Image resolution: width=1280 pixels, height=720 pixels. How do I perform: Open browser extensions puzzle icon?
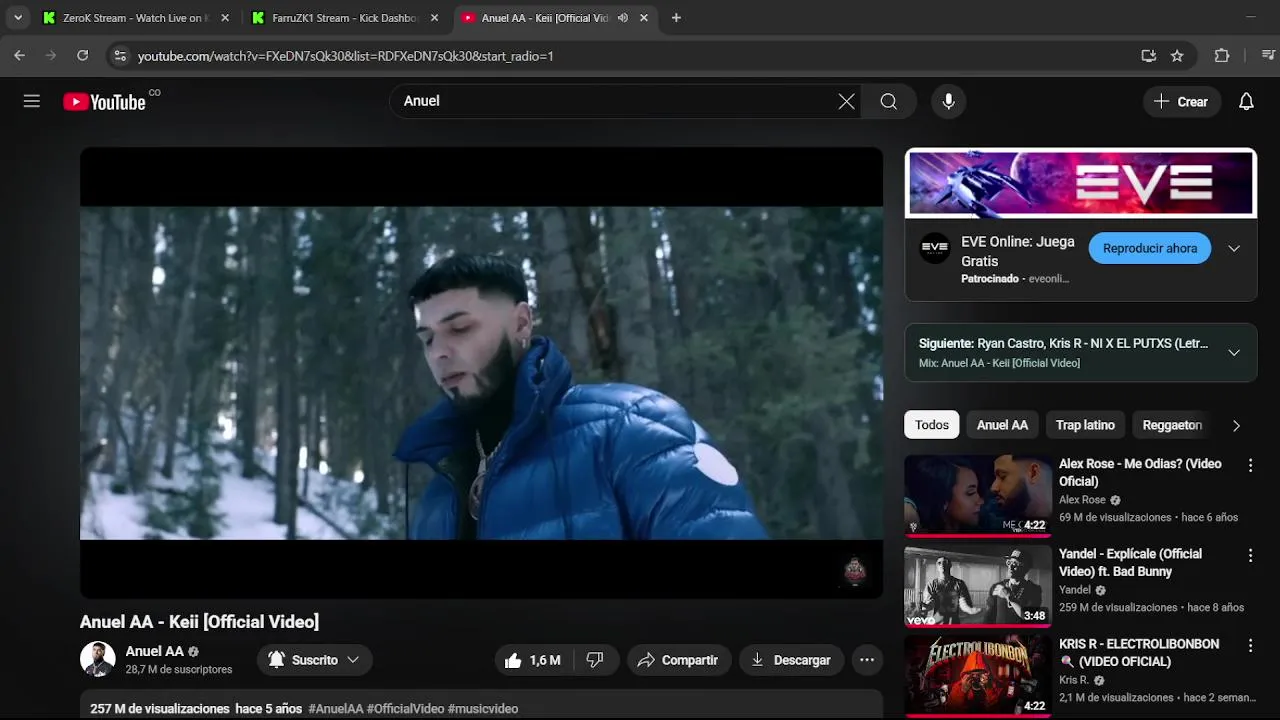1222,56
